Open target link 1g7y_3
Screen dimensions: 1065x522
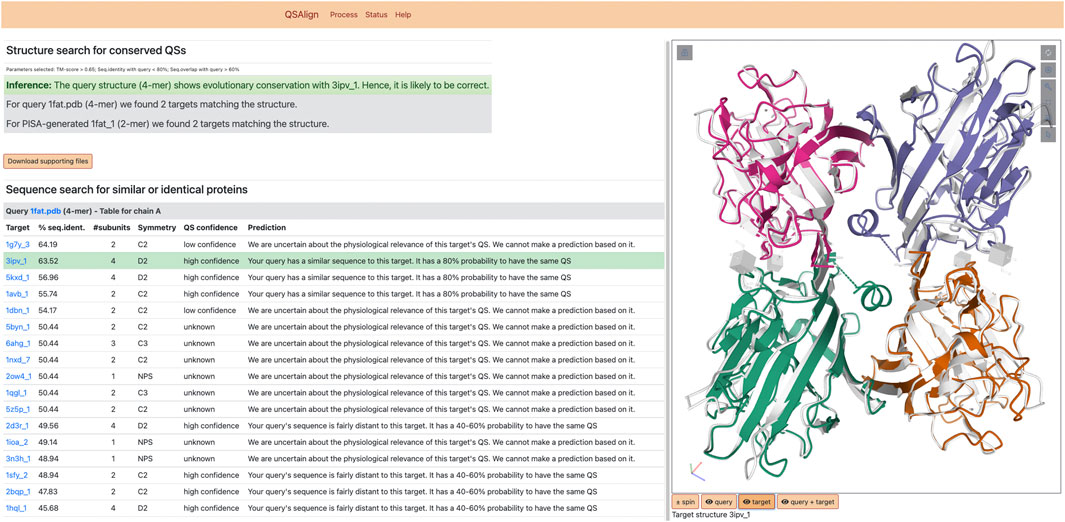click(x=18, y=244)
